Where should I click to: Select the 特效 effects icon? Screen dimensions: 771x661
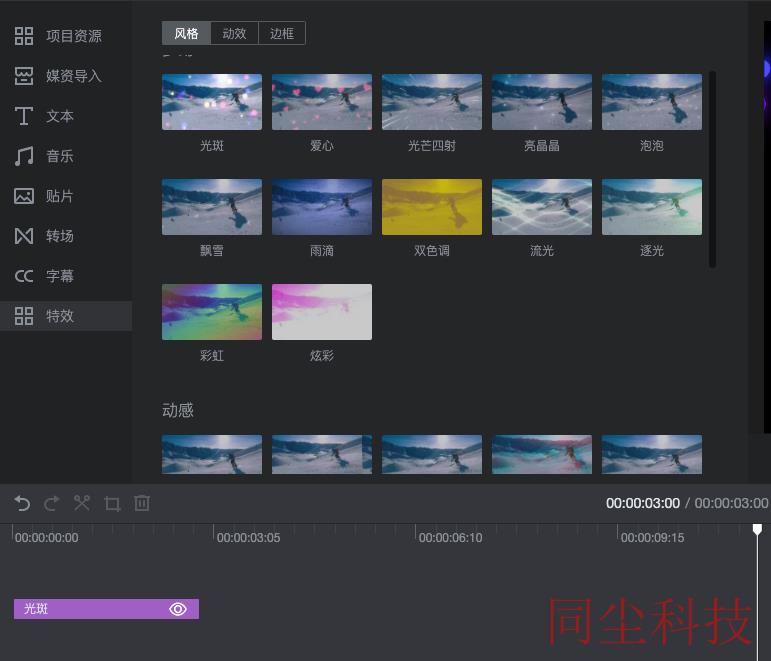(x=24, y=316)
